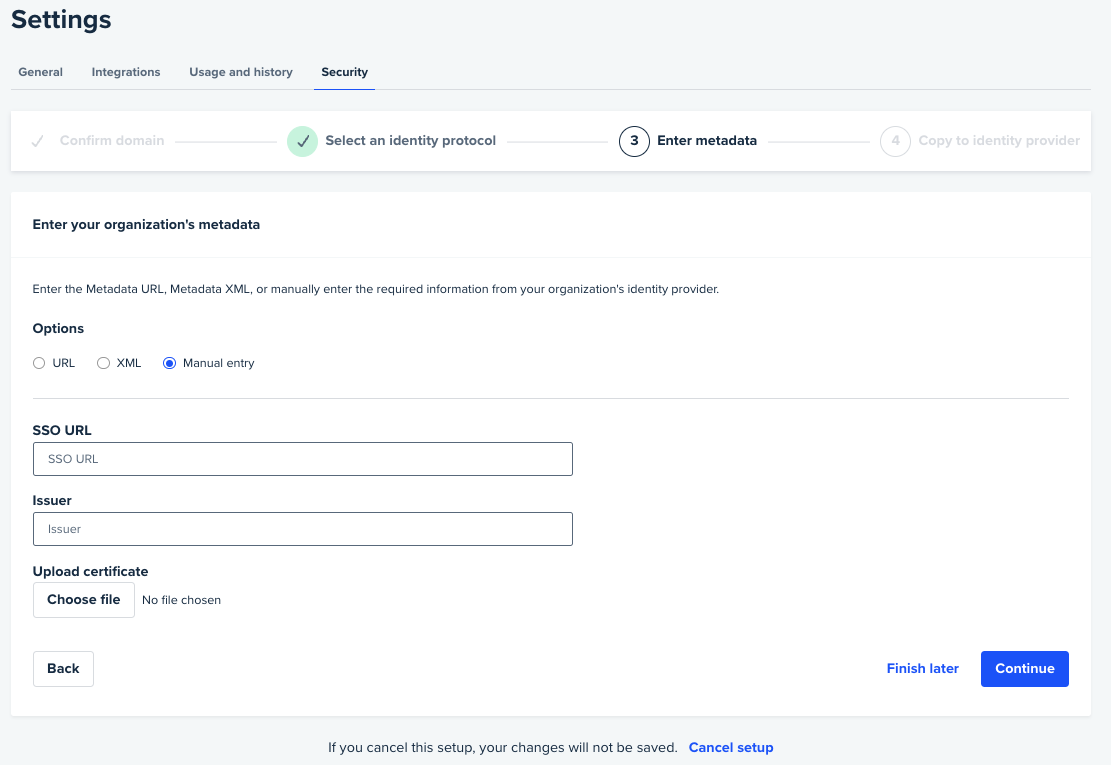Click Choose file to upload certificate
The width and height of the screenshot is (1111, 765).
click(x=84, y=600)
